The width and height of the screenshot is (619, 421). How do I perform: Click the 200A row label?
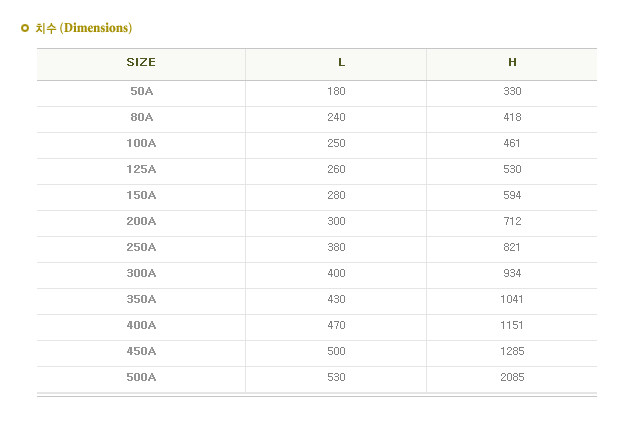coord(141,222)
